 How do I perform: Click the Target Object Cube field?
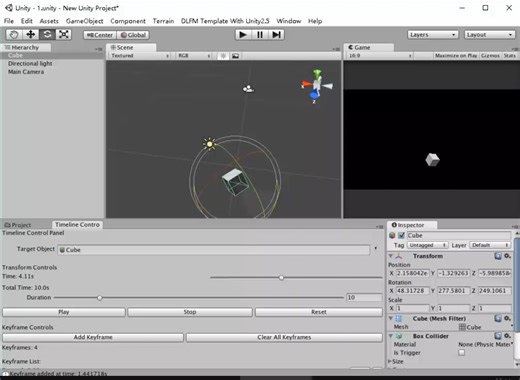214,250
